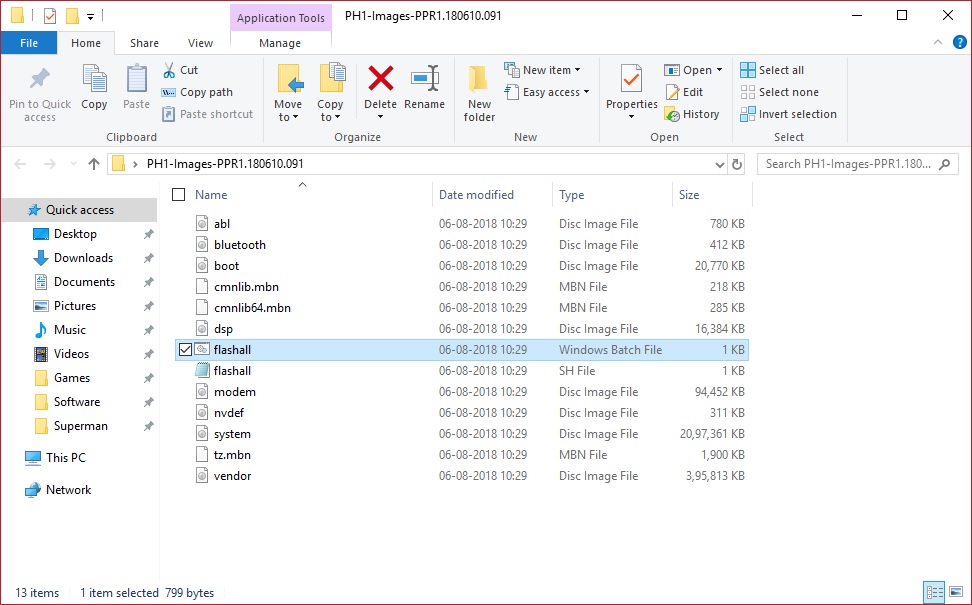Select the tz.mbn file

(x=461, y=455)
